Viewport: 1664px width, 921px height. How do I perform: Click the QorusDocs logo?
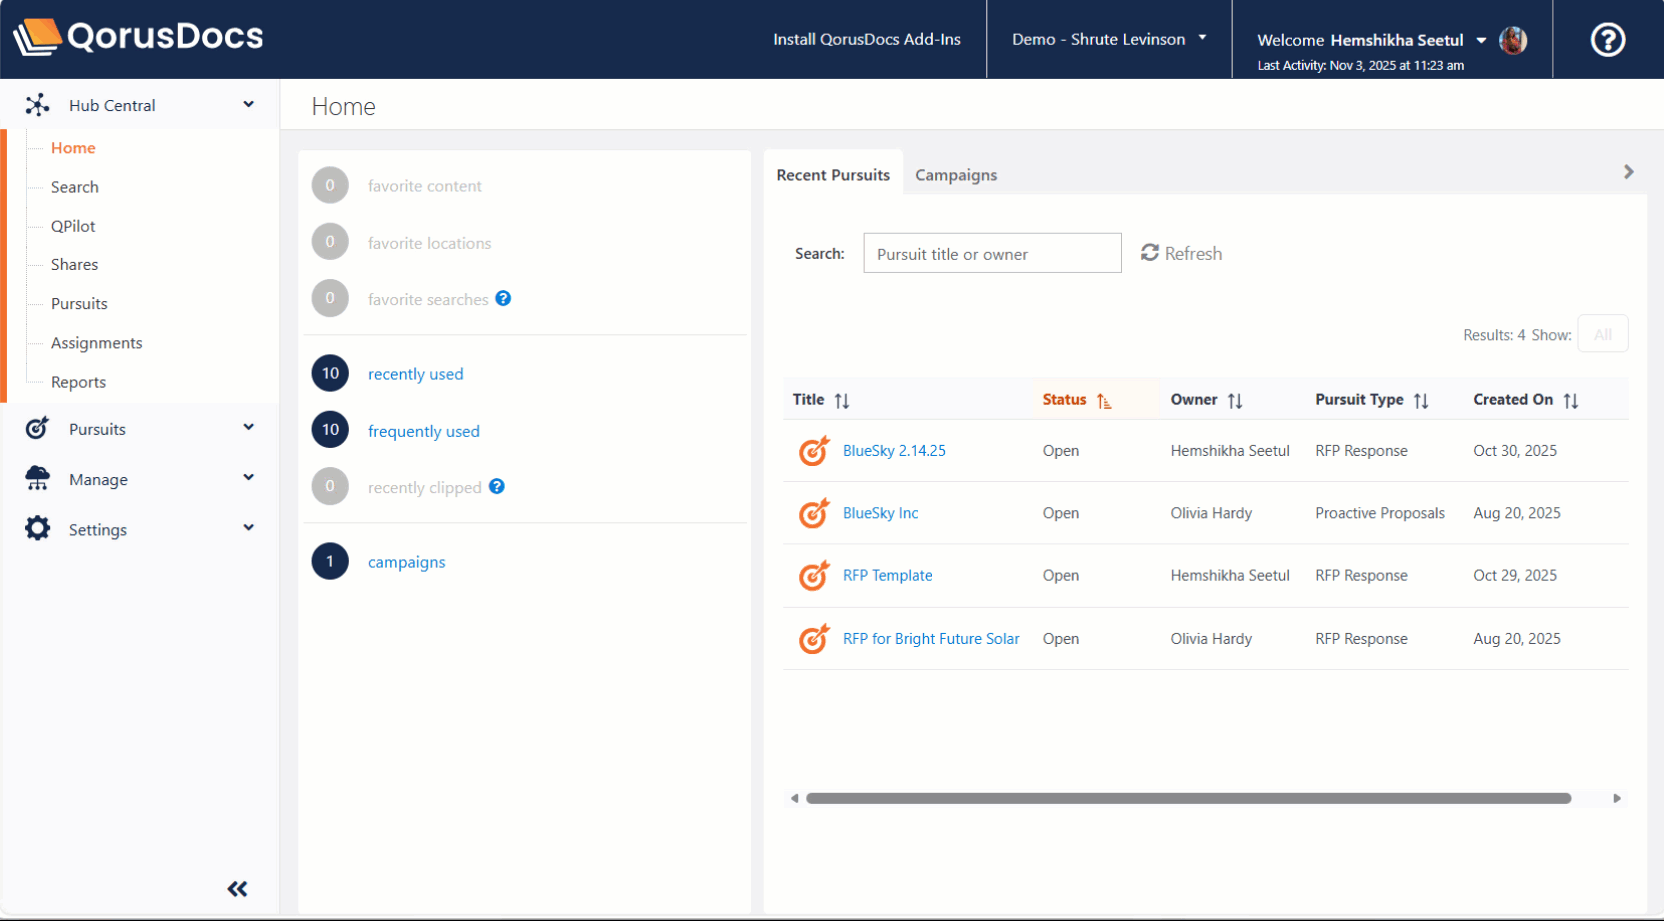coord(138,37)
